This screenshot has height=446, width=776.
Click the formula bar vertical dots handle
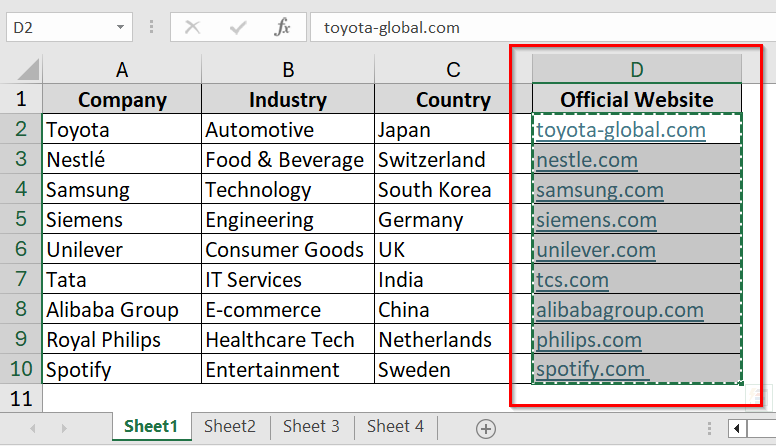151,27
